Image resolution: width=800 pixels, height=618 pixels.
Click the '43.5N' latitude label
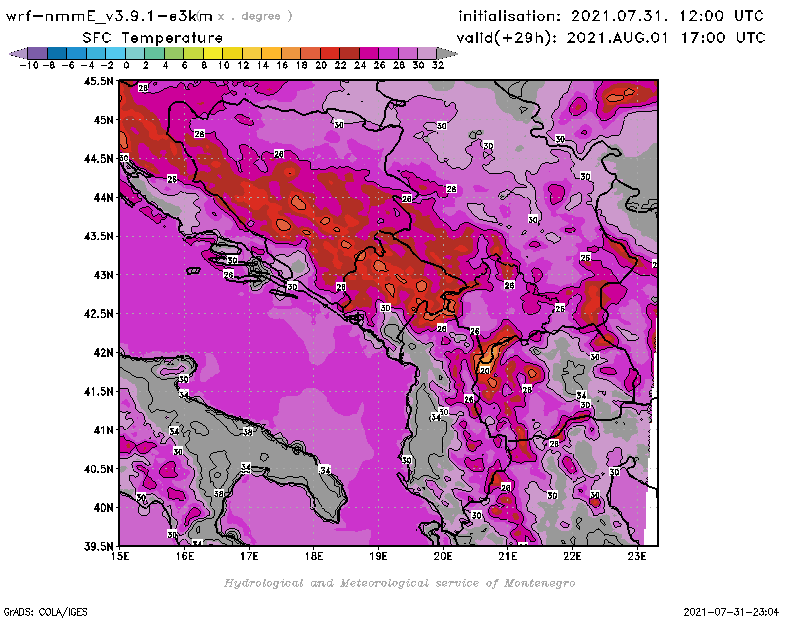[98, 236]
